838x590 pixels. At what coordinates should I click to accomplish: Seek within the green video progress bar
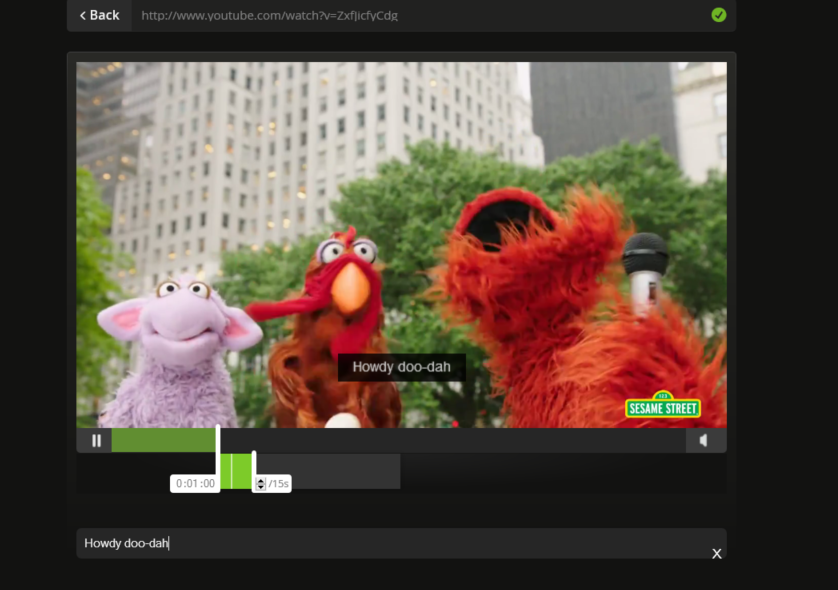(164, 440)
